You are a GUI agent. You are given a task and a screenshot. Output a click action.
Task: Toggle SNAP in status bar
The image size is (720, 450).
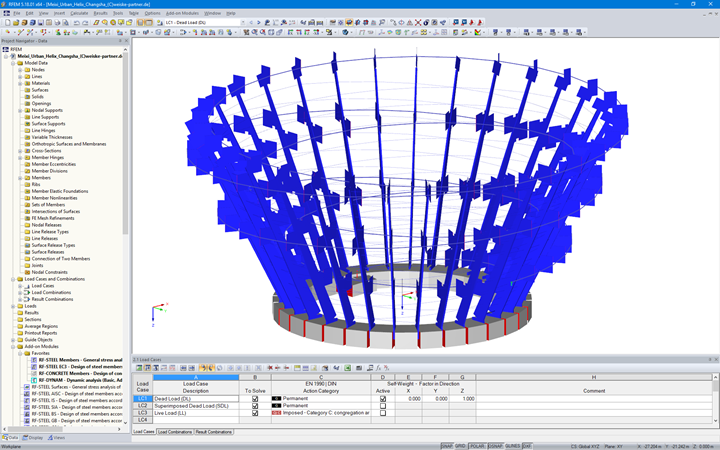[446, 446]
